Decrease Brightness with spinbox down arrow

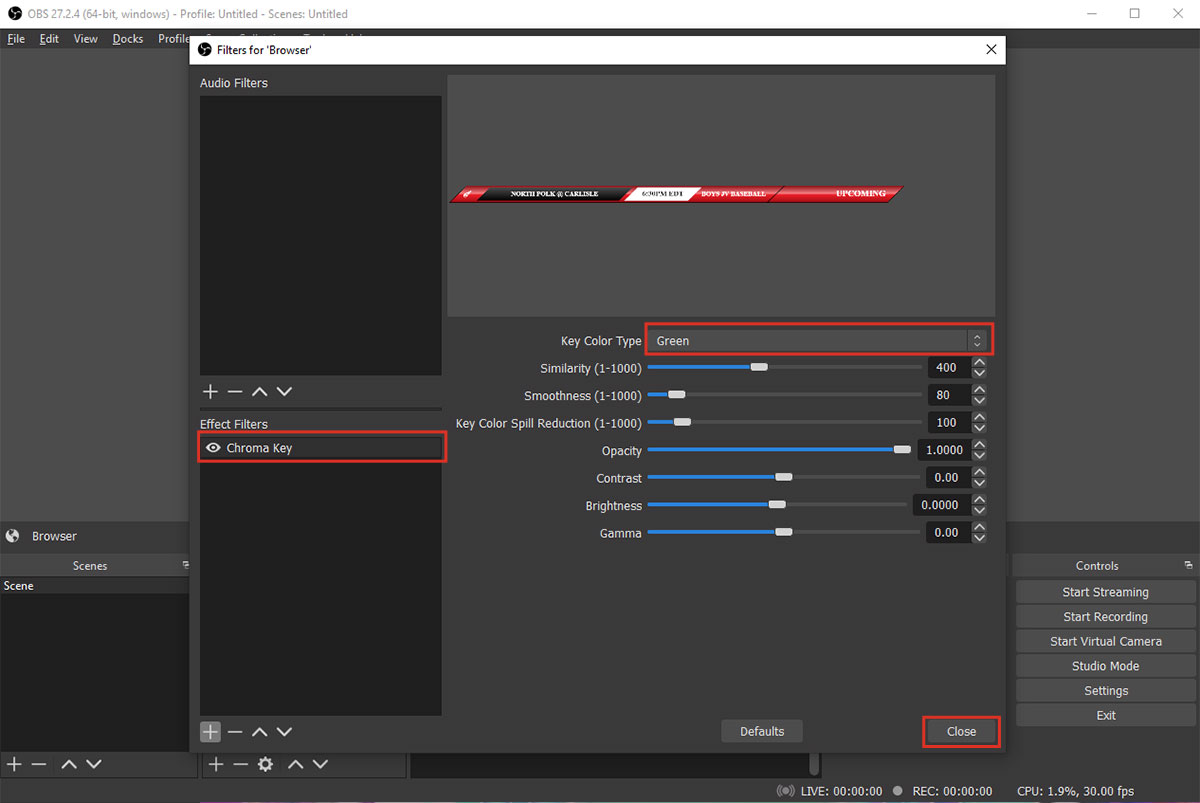coord(980,511)
